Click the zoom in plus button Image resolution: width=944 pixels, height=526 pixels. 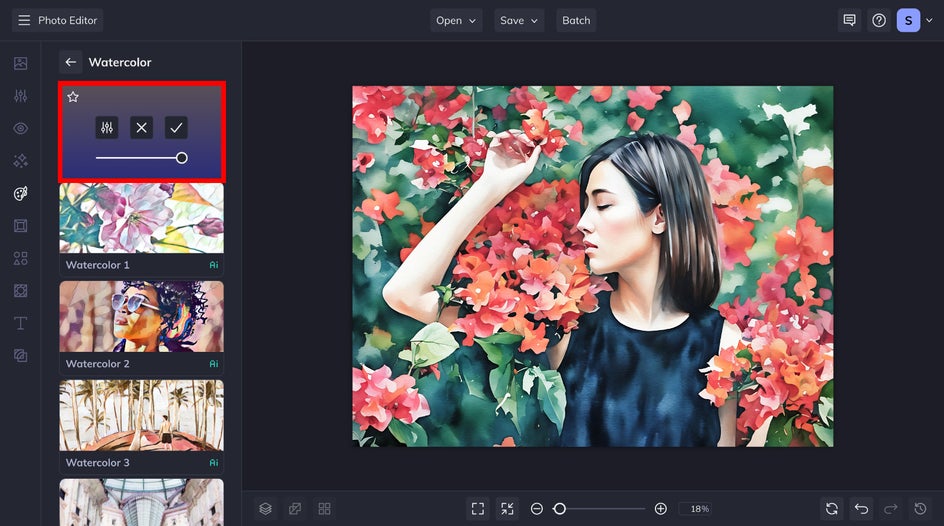point(660,509)
